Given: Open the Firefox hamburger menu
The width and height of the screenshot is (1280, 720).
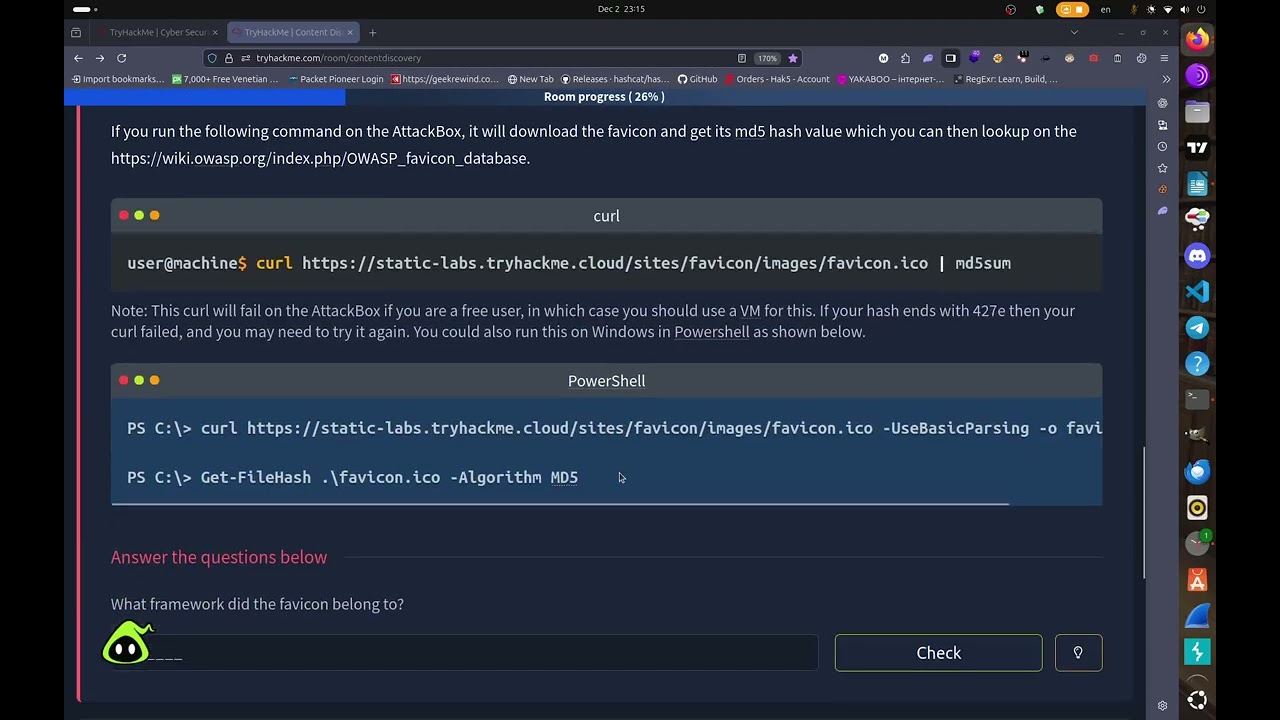Looking at the screenshot, I should 1165,58.
